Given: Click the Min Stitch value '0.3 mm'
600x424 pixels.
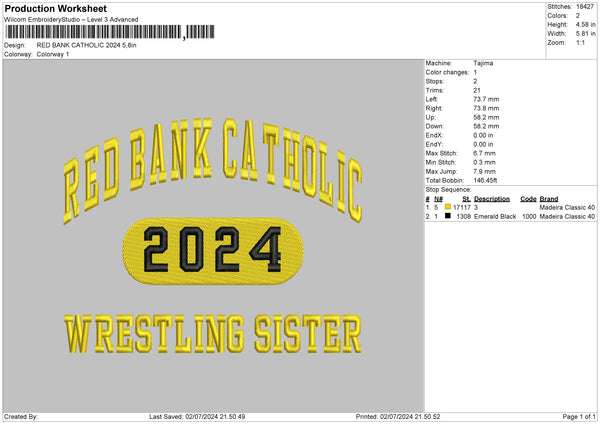Looking at the screenshot, I should (484, 163).
